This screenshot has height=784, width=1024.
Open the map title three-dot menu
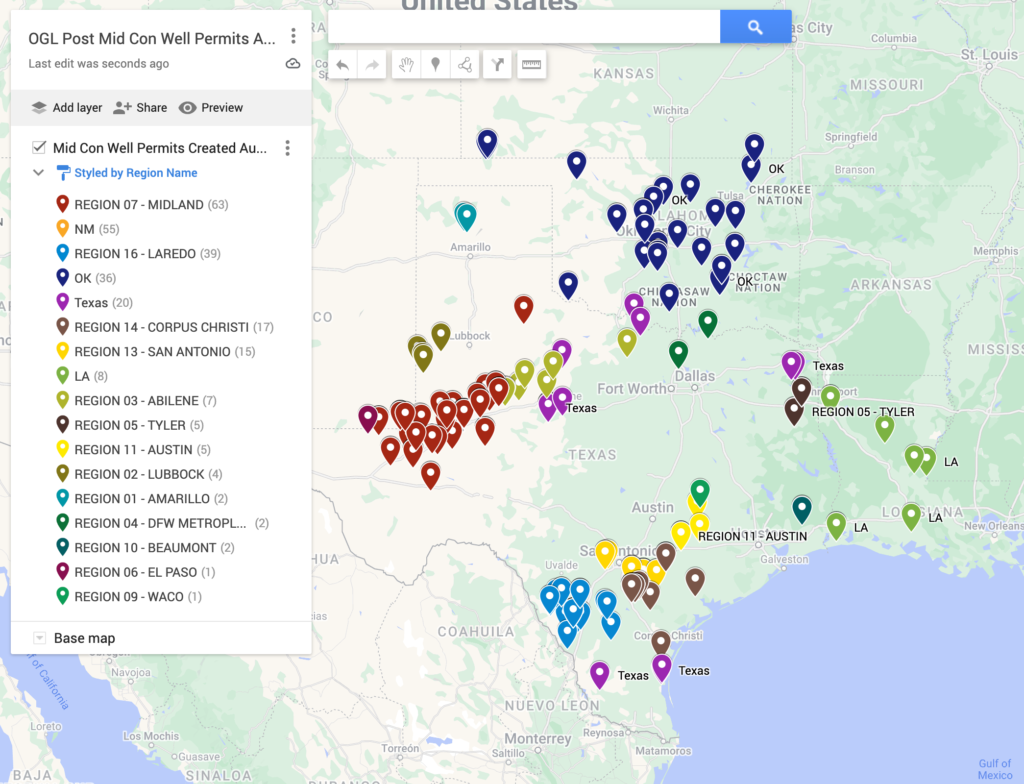click(x=294, y=35)
